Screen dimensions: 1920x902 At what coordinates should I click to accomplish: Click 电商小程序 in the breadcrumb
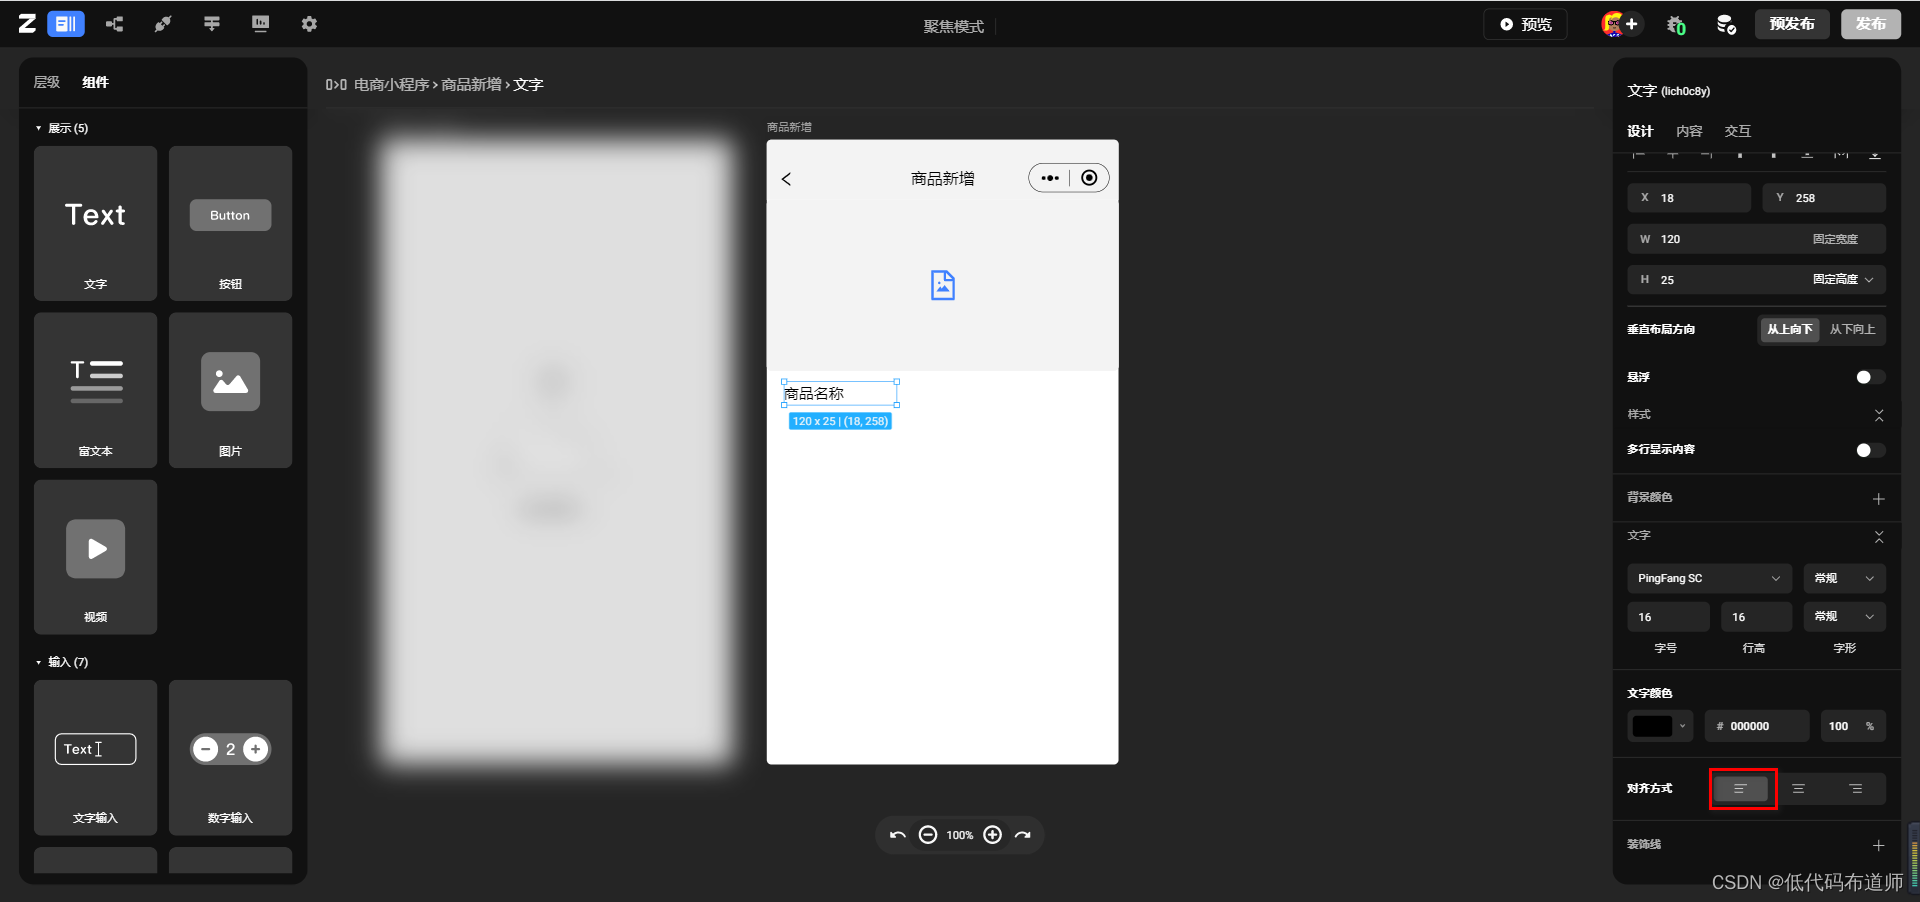point(391,84)
